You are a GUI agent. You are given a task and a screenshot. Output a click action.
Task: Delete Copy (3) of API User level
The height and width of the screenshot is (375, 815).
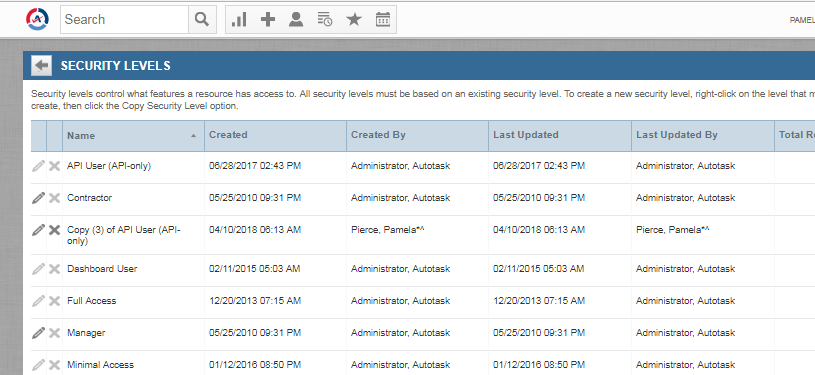click(x=54, y=230)
